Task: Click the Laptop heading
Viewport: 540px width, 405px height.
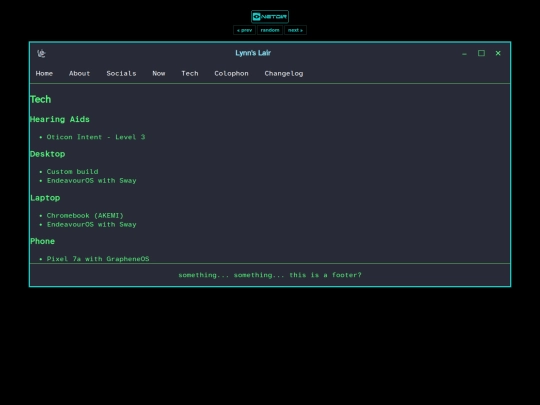Action: pyautogui.click(x=45, y=198)
